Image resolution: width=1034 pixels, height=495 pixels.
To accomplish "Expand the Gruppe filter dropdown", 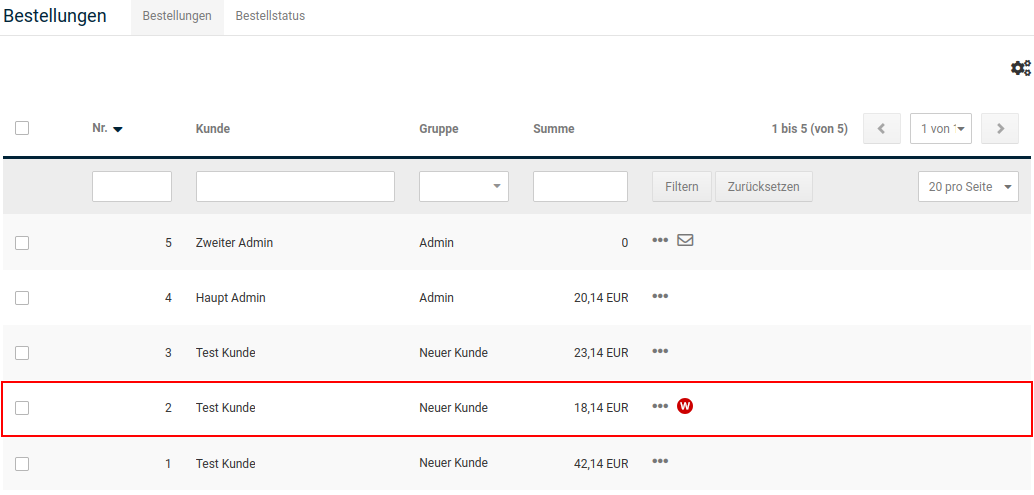I will pos(464,187).
